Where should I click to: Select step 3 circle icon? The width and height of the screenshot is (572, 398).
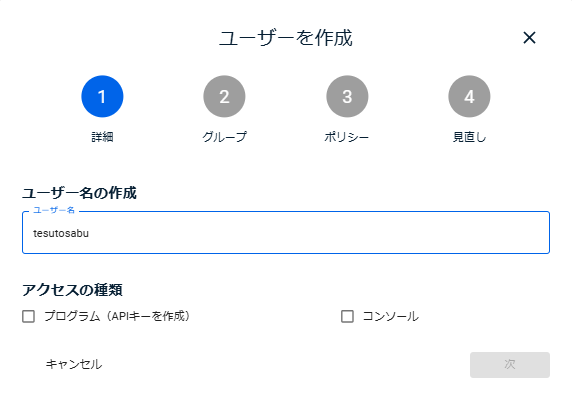(347, 96)
